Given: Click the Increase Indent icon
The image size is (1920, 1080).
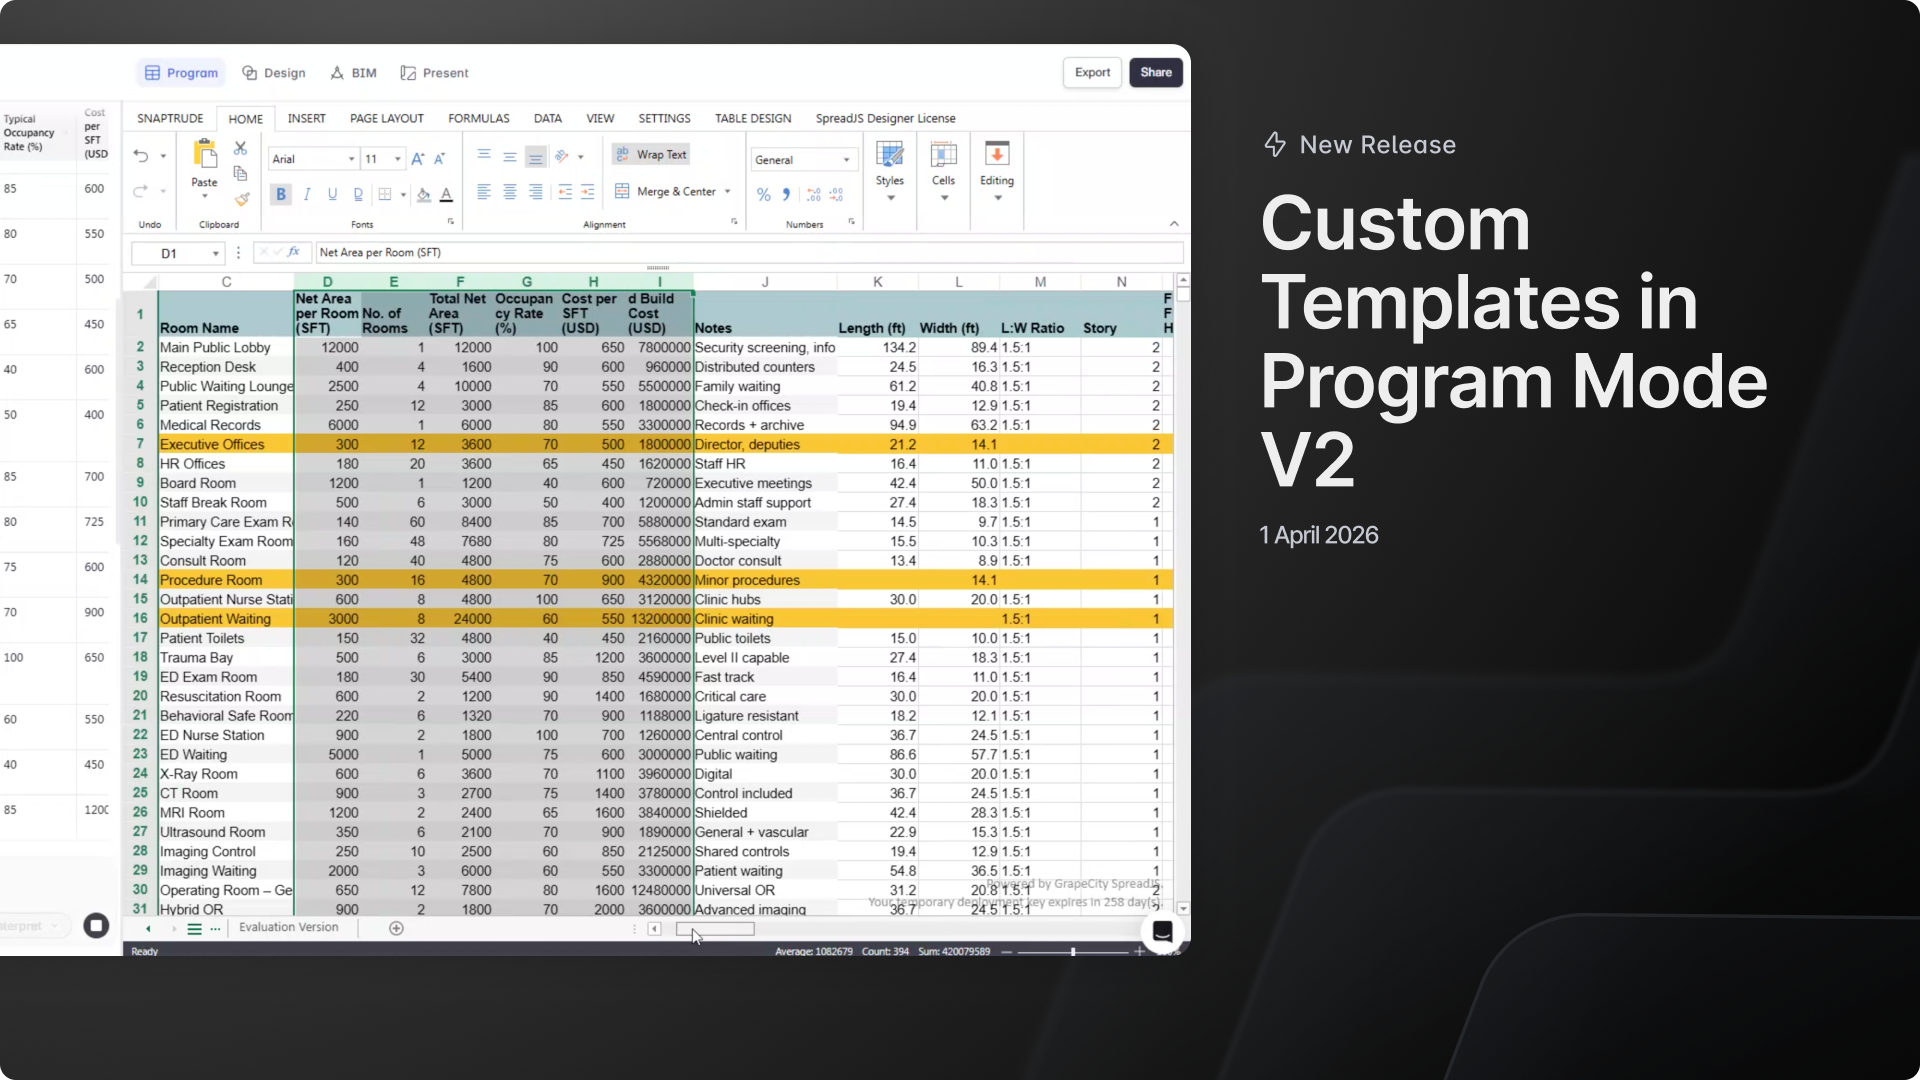Looking at the screenshot, I should 587,192.
